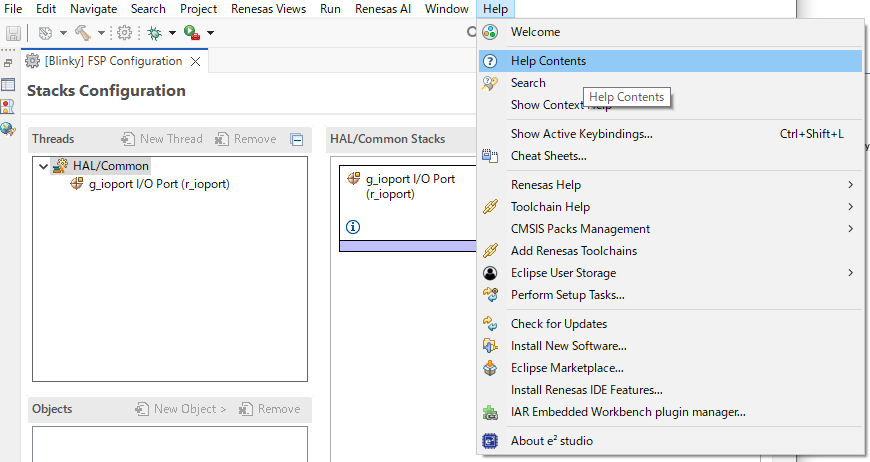Screen dimensions: 870x462
Task: Select the [Blinky] FSP Configuration tab
Action: (x=114, y=61)
